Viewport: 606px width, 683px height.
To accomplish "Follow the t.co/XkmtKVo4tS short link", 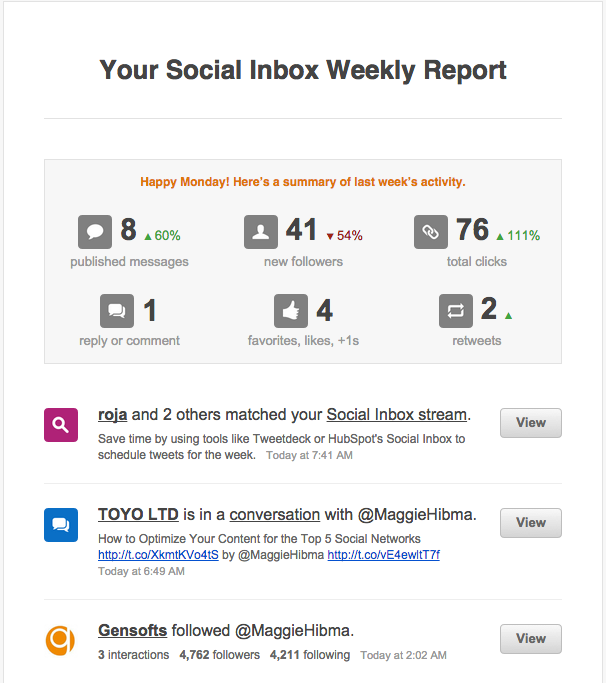I will [158, 554].
